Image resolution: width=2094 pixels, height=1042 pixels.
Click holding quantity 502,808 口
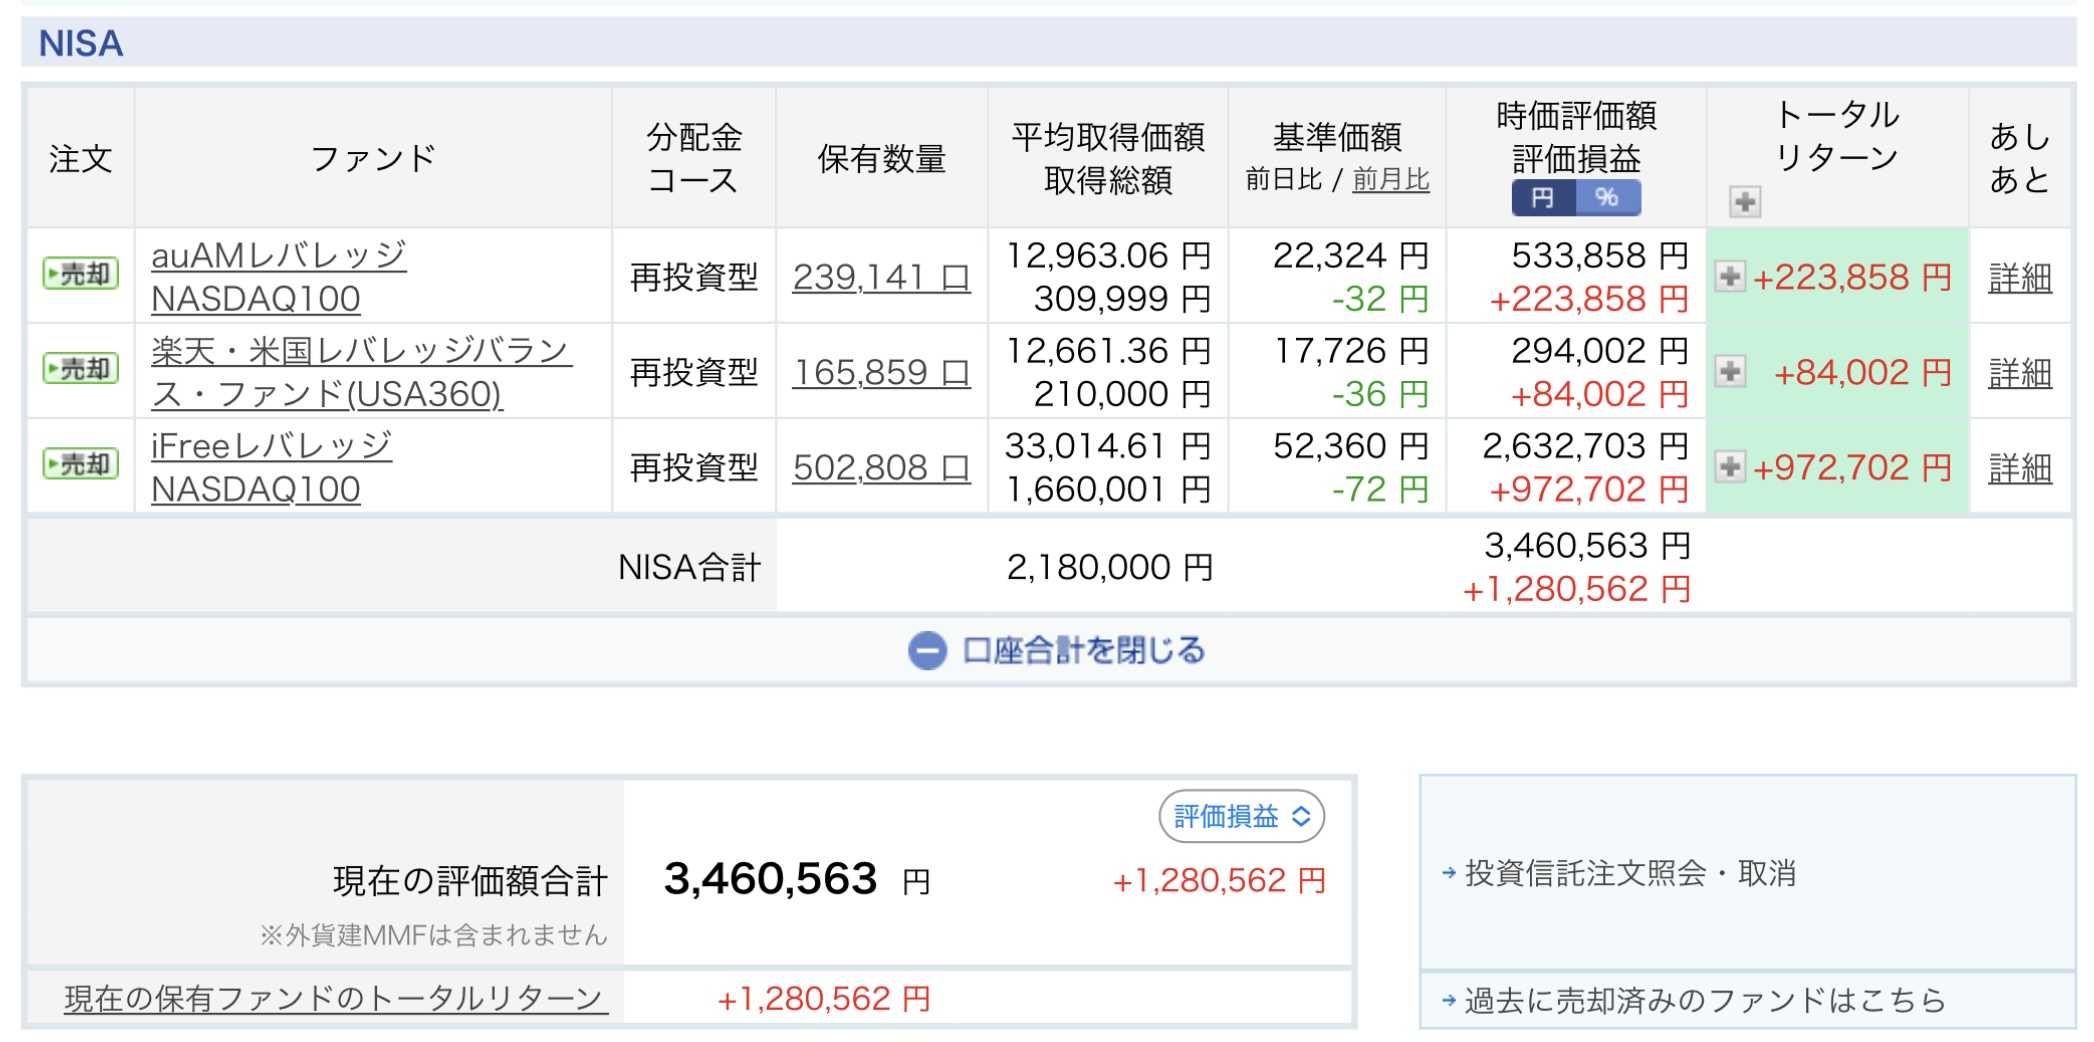[881, 467]
